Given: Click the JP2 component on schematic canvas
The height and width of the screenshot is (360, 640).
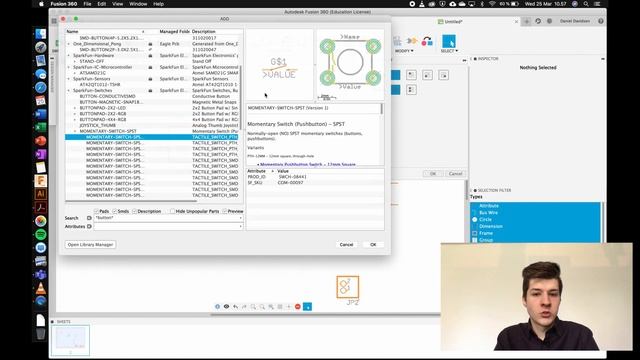Looking at the screenshot, I should tap(348, 287).
